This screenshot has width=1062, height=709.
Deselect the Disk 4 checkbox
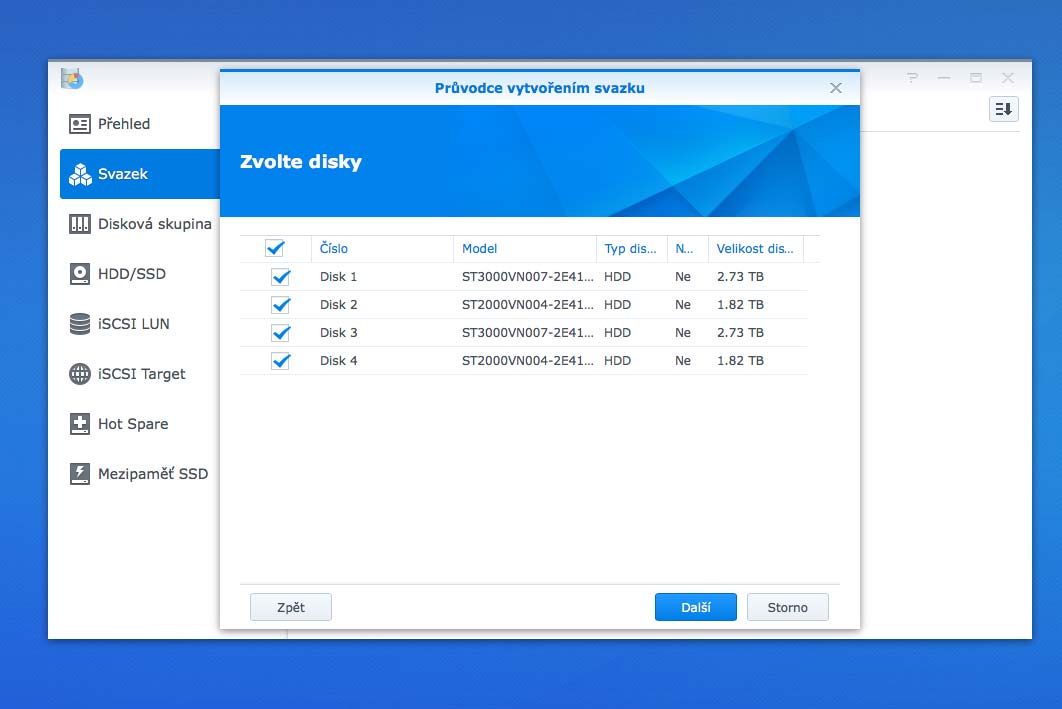pyautogui.click(x=281, y=361)
